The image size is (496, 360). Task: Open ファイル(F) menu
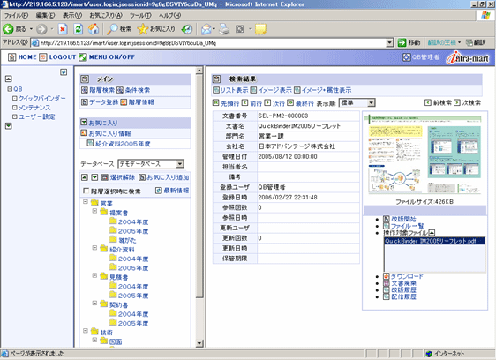pyautogui.click(x=16, y=16)
